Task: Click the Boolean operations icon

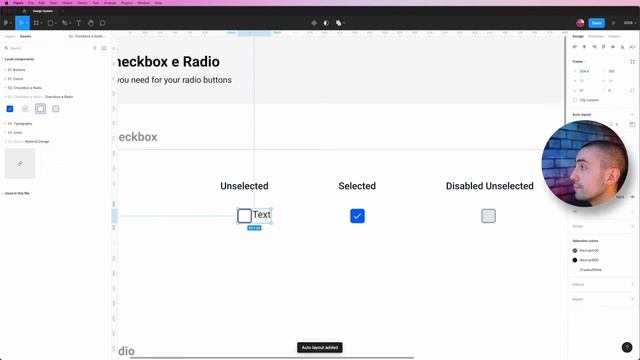Action: point(339,23)
